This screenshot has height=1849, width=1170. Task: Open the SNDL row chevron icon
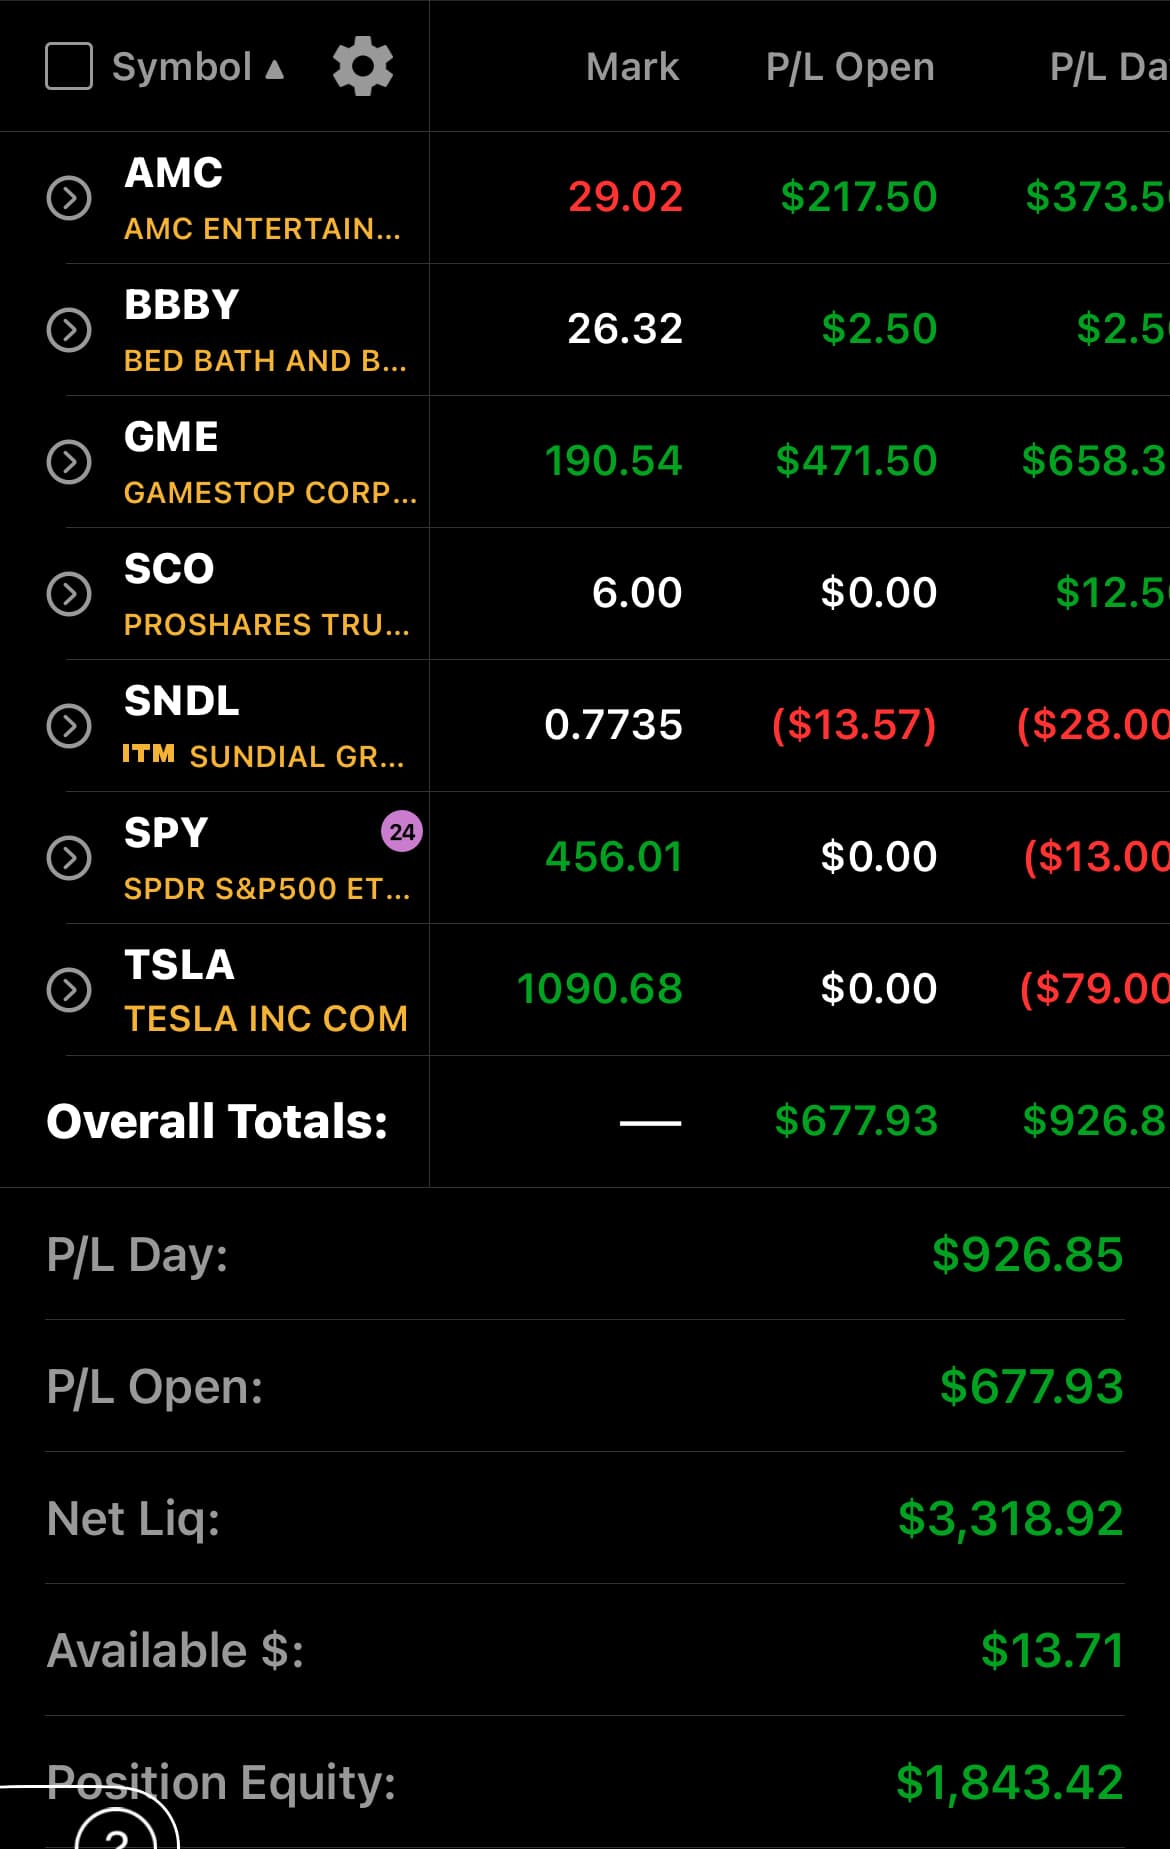69,726
